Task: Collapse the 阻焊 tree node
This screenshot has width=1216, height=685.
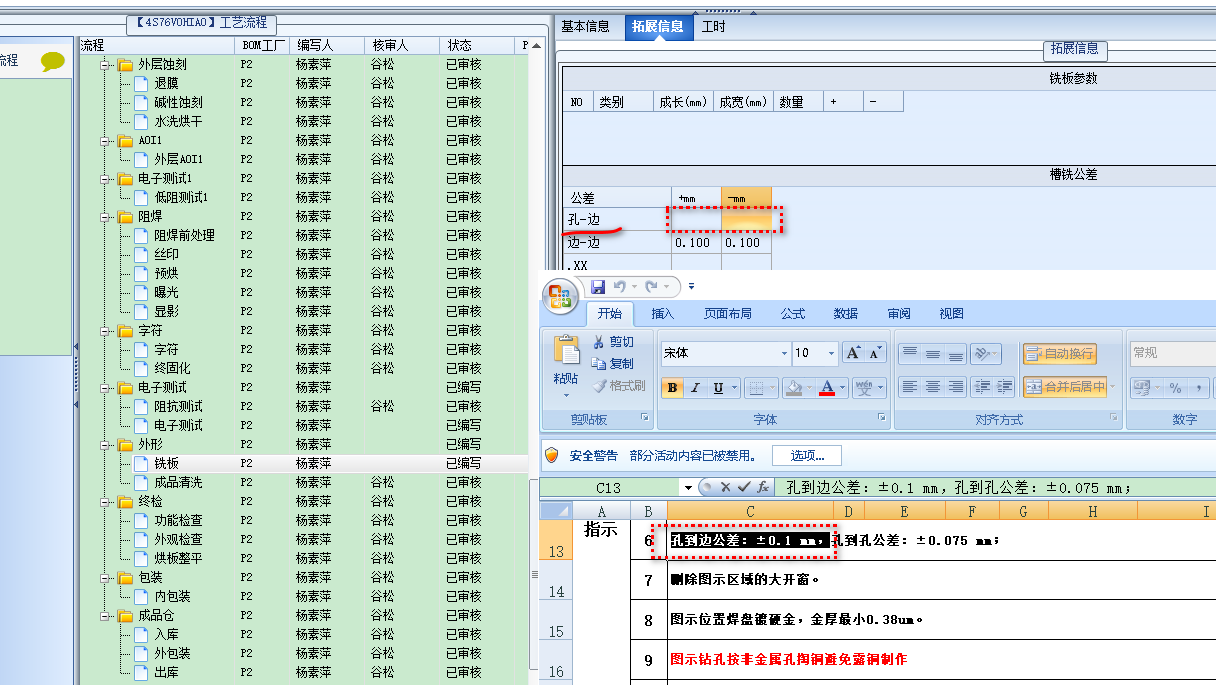Action: tap(105, 217)
